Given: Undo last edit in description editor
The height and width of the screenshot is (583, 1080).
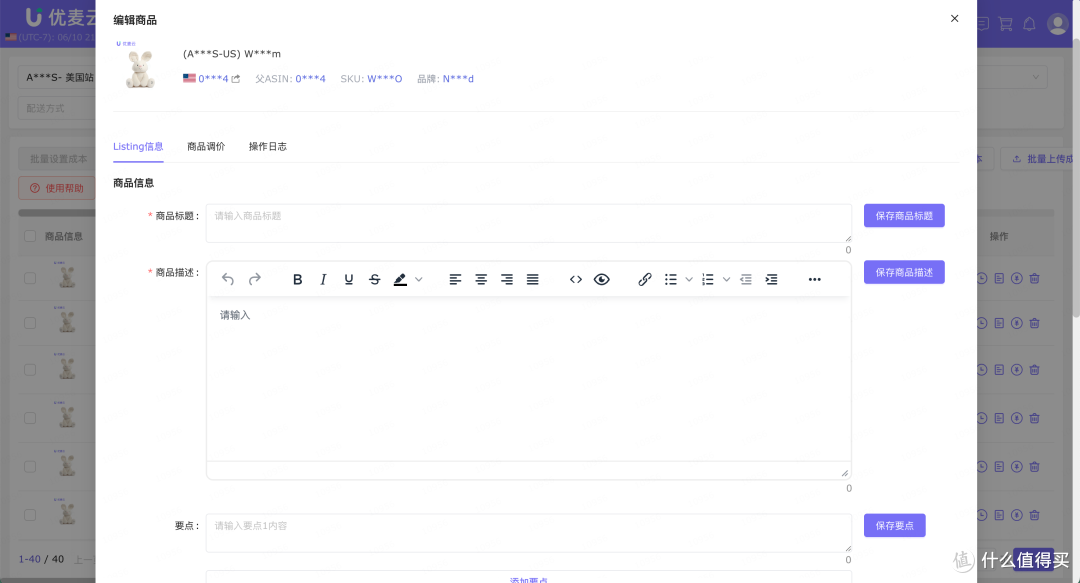Looking at the screenshot, I should pyautogui.click(x=228, y=279).
